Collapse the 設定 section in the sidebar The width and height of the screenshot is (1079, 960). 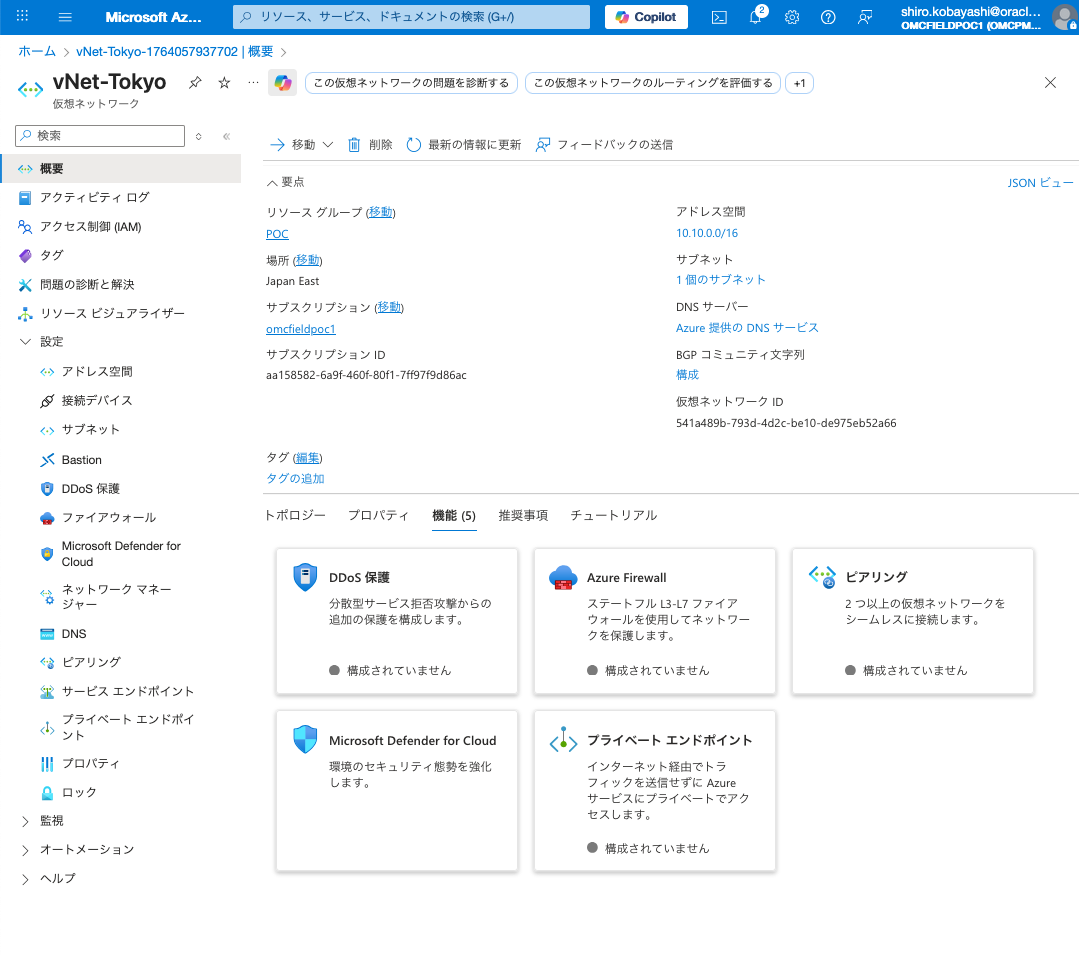pyautogui.click(x=25, y=341)
